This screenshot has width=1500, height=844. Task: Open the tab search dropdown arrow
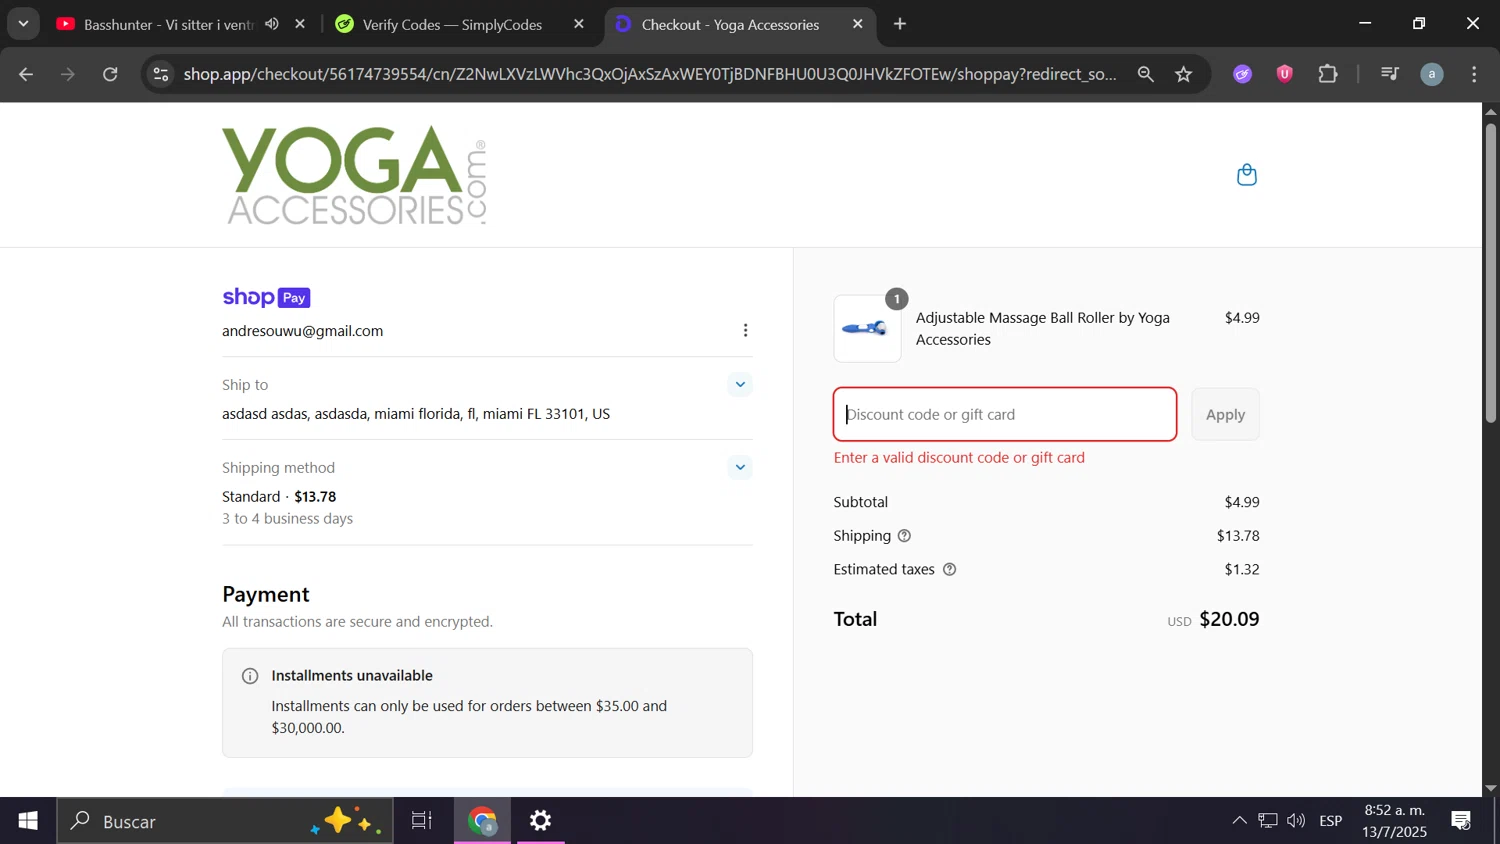click(x=23, y=24)
